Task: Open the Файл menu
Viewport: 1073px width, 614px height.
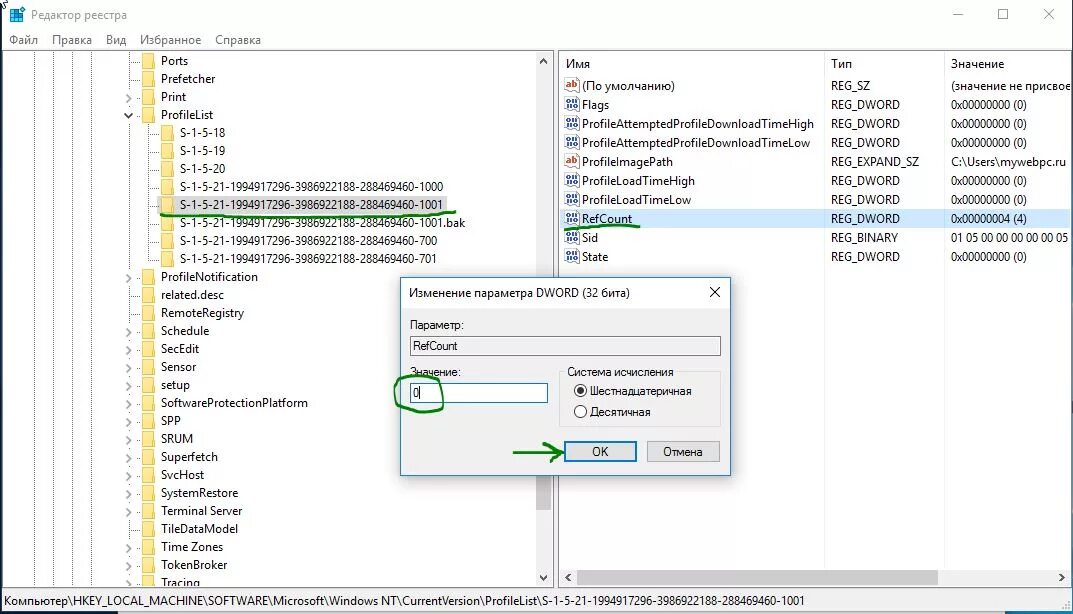Action: tap(23, 40)
